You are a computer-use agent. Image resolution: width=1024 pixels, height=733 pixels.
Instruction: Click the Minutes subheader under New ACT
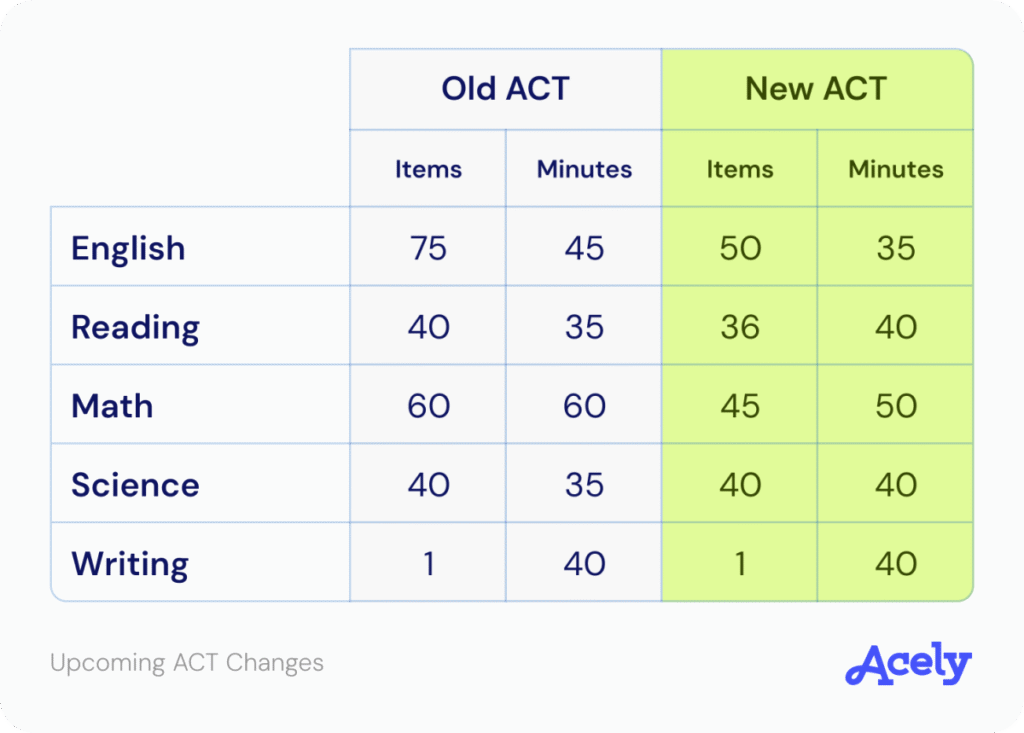pyautogui.click(x=895, y=169)
